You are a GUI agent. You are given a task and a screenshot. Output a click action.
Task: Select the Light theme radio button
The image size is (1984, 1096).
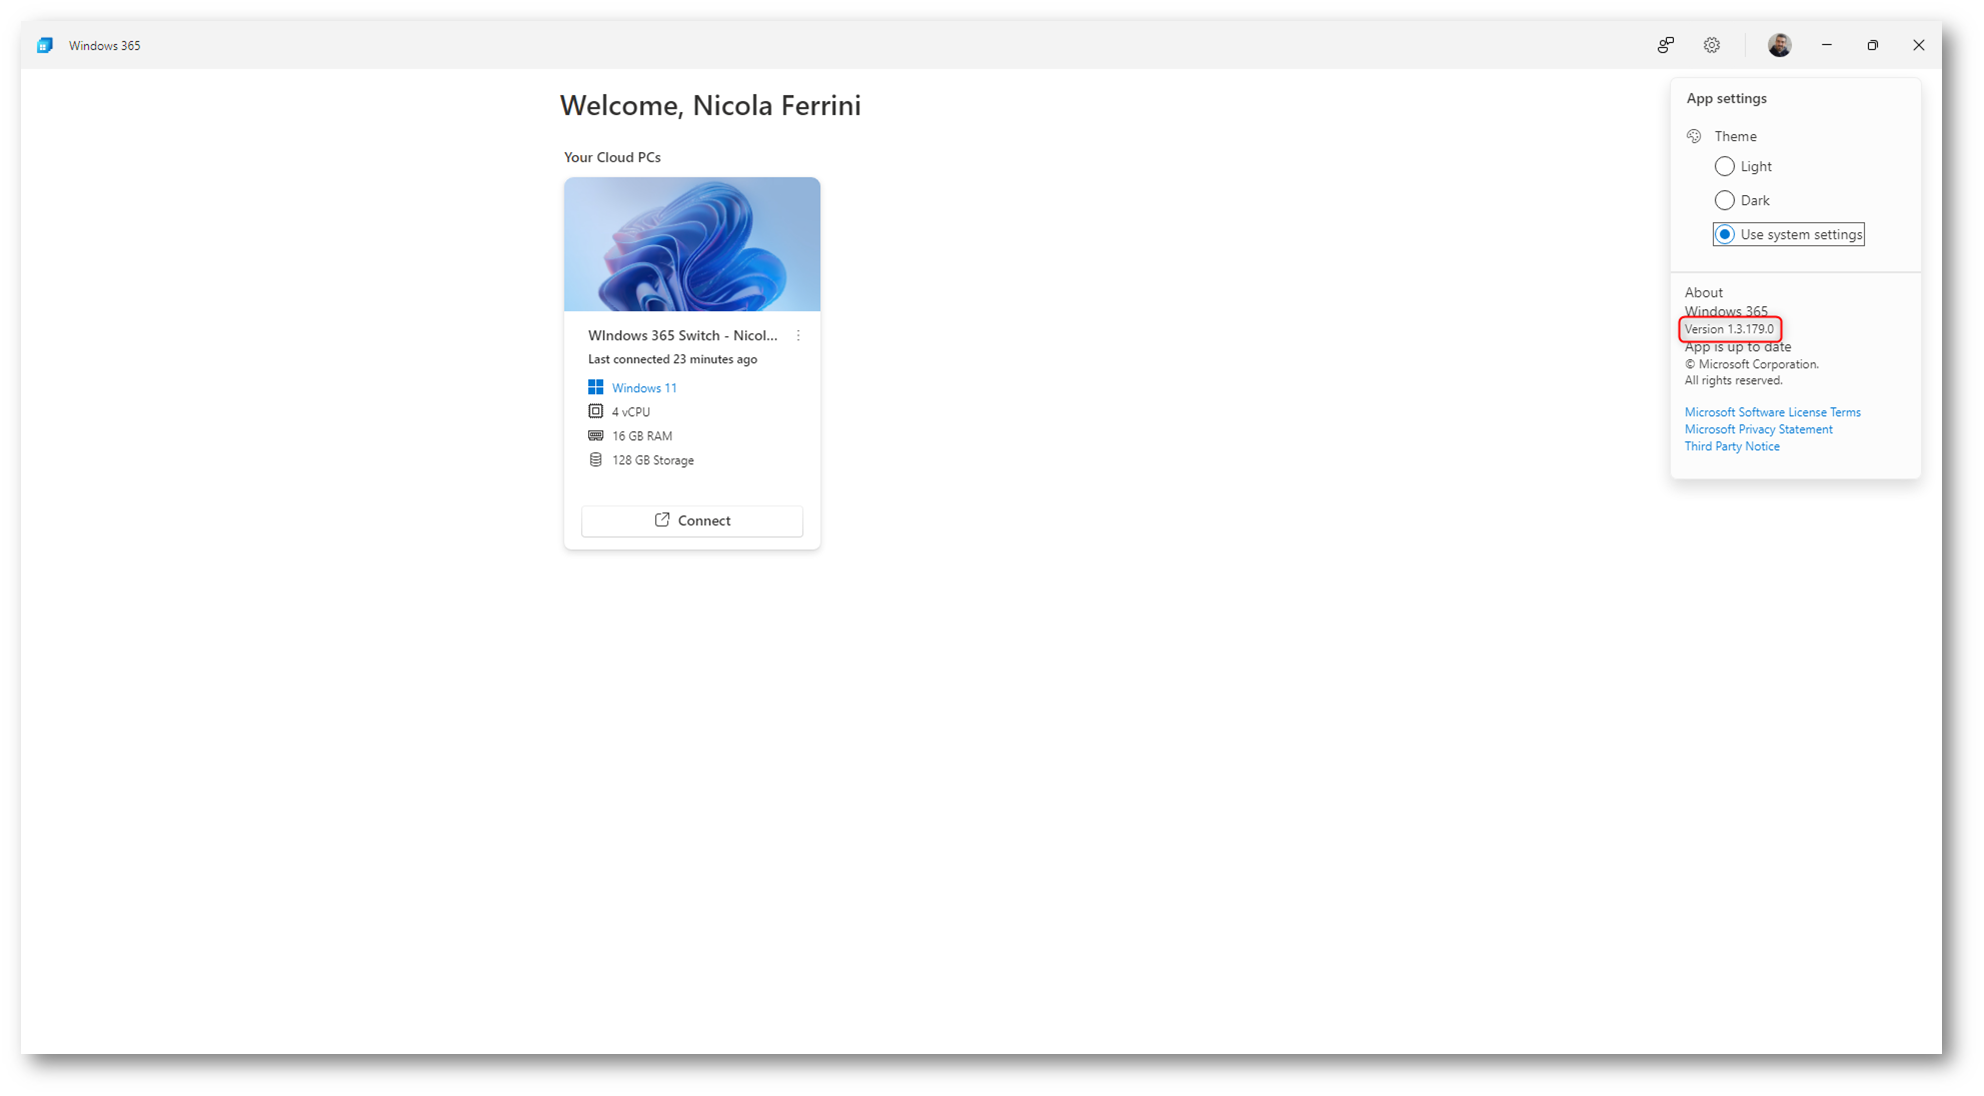tap(1724, 166)
